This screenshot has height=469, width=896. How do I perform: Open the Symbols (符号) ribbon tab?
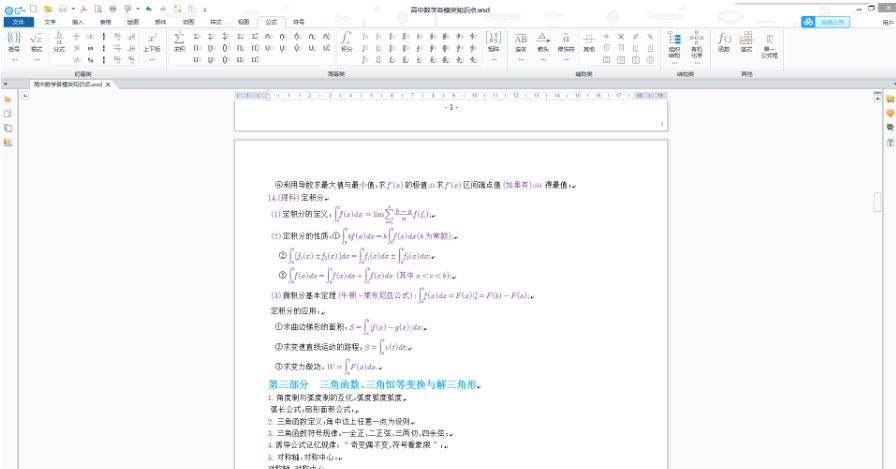299,21
